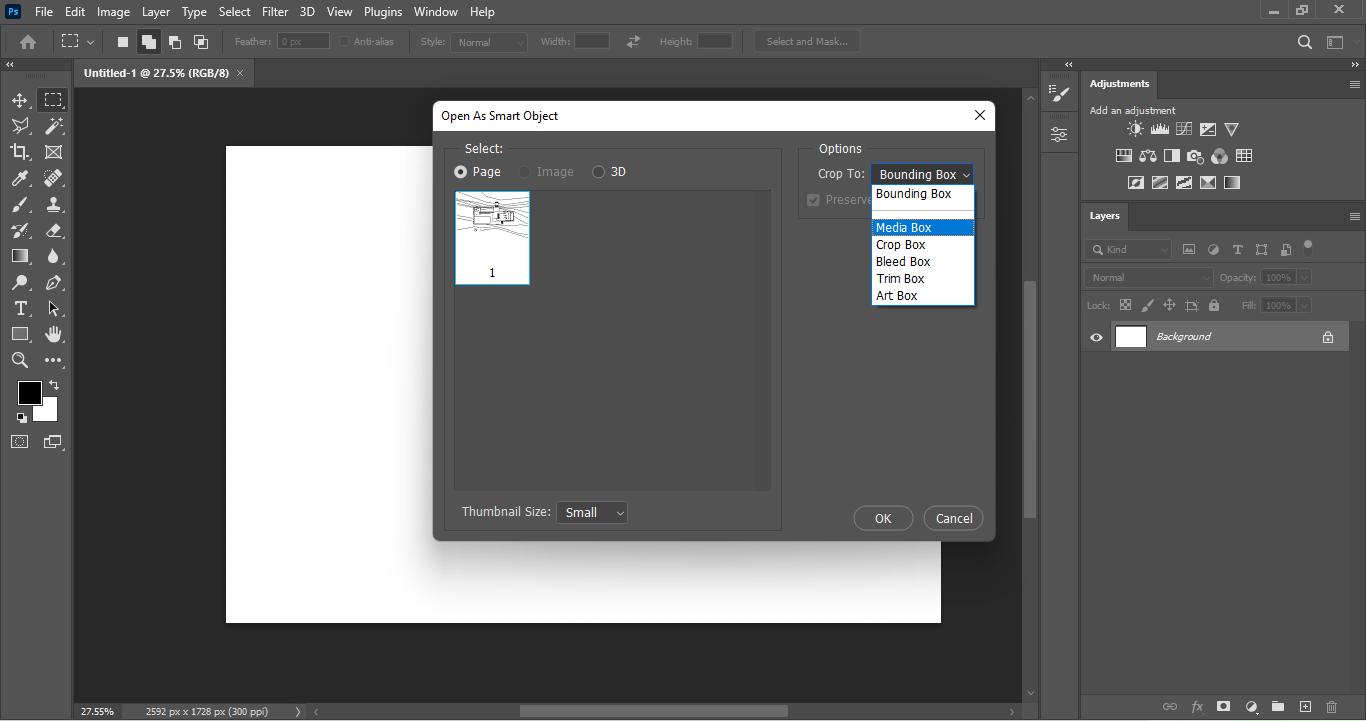The image size is (1366, 721).
Task: Toggle Background layer visibility eye
Action: pos(1097,337)
